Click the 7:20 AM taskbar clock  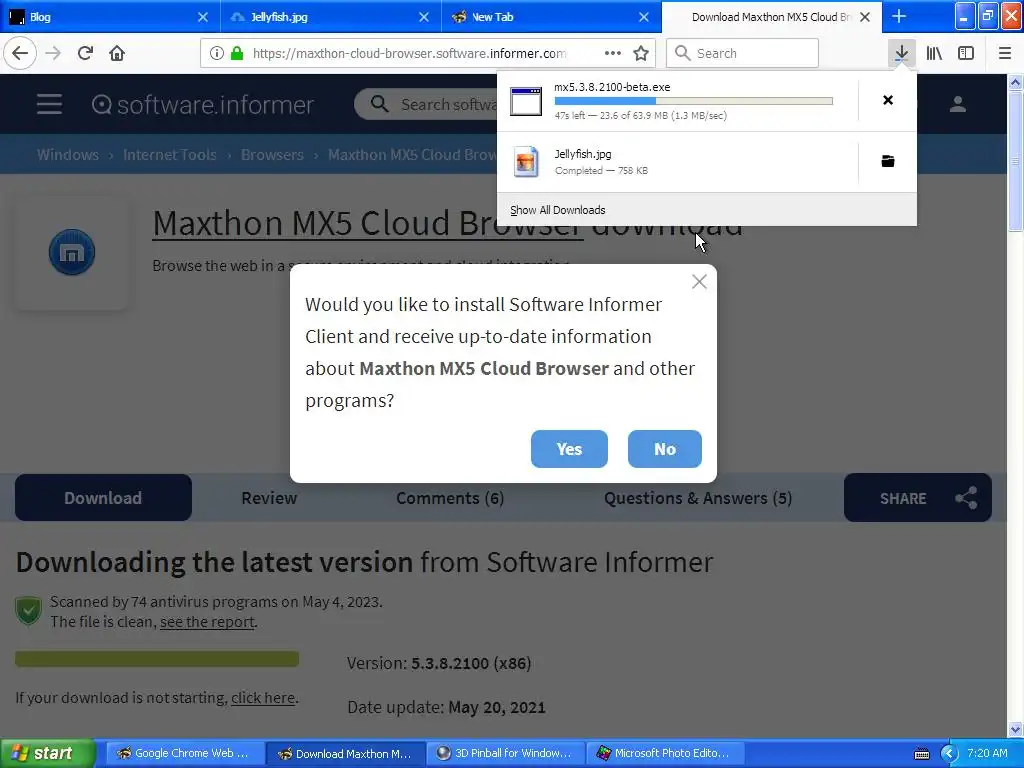click(987, 753)
